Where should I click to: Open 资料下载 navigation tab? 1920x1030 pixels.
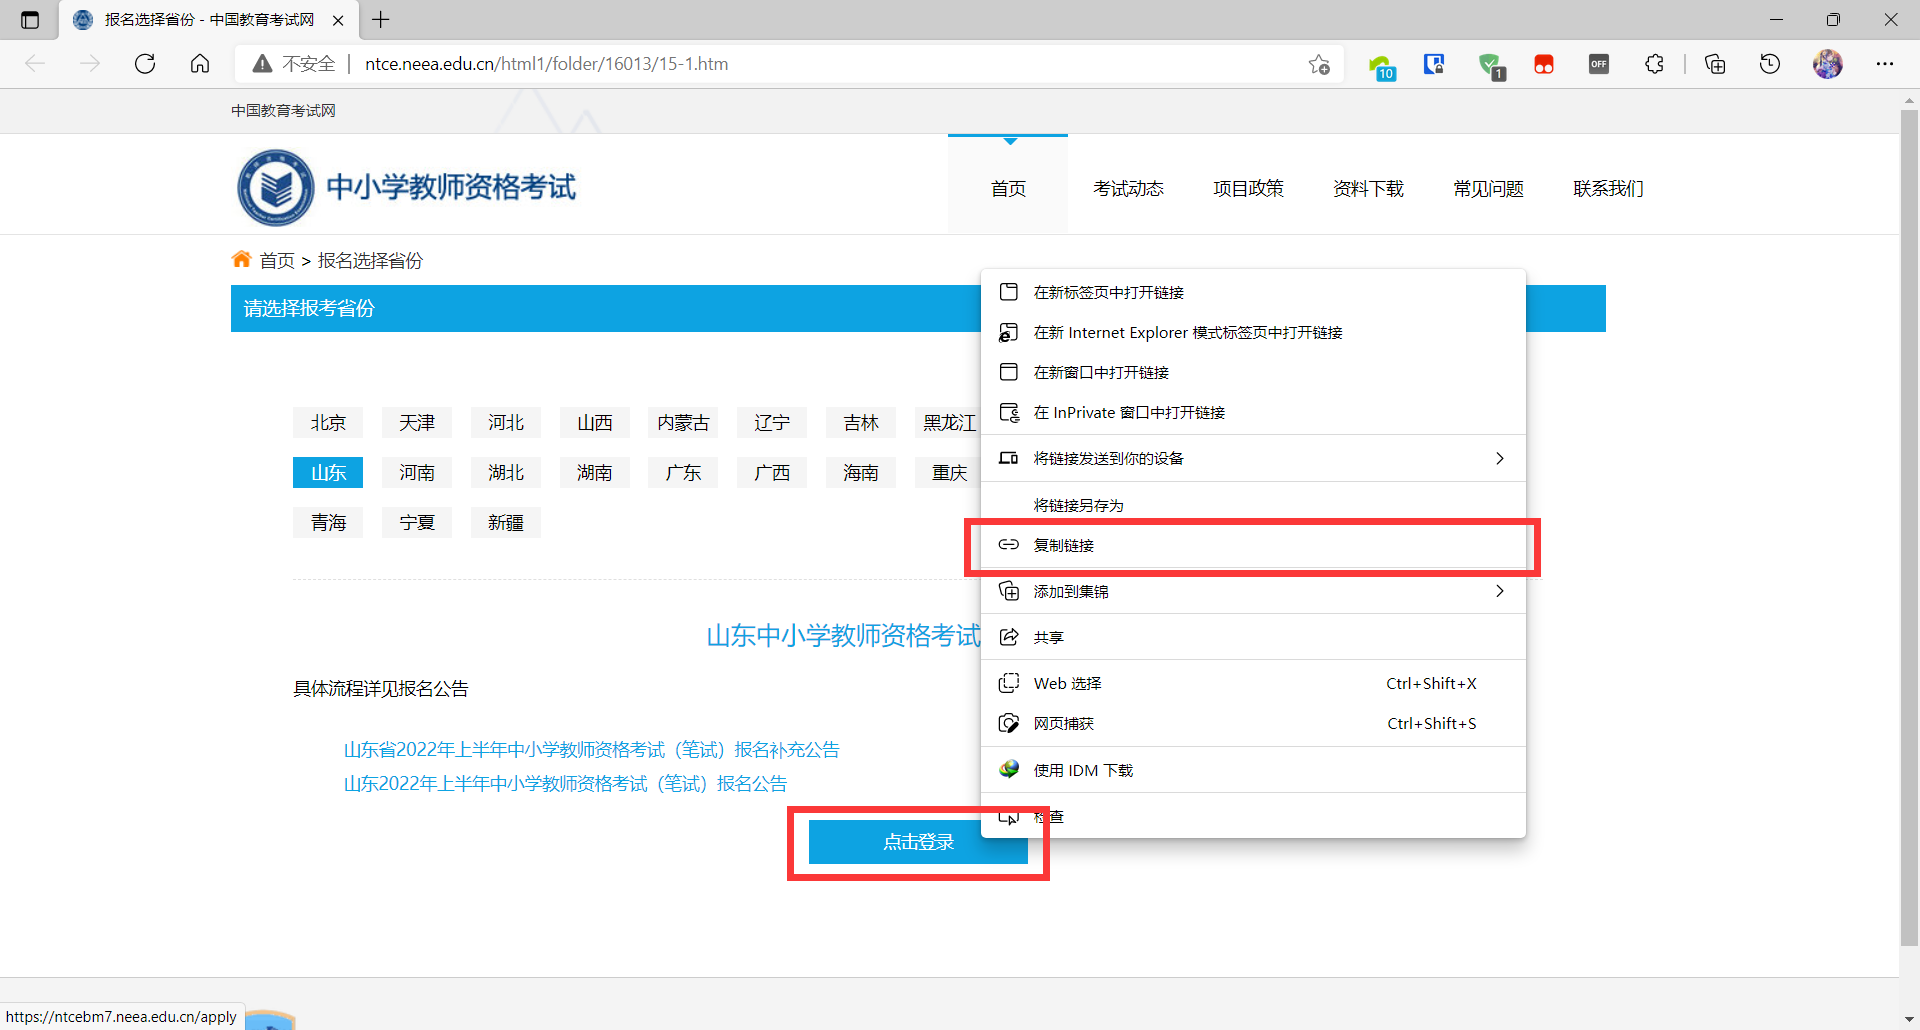click(x=1368, y=188)
